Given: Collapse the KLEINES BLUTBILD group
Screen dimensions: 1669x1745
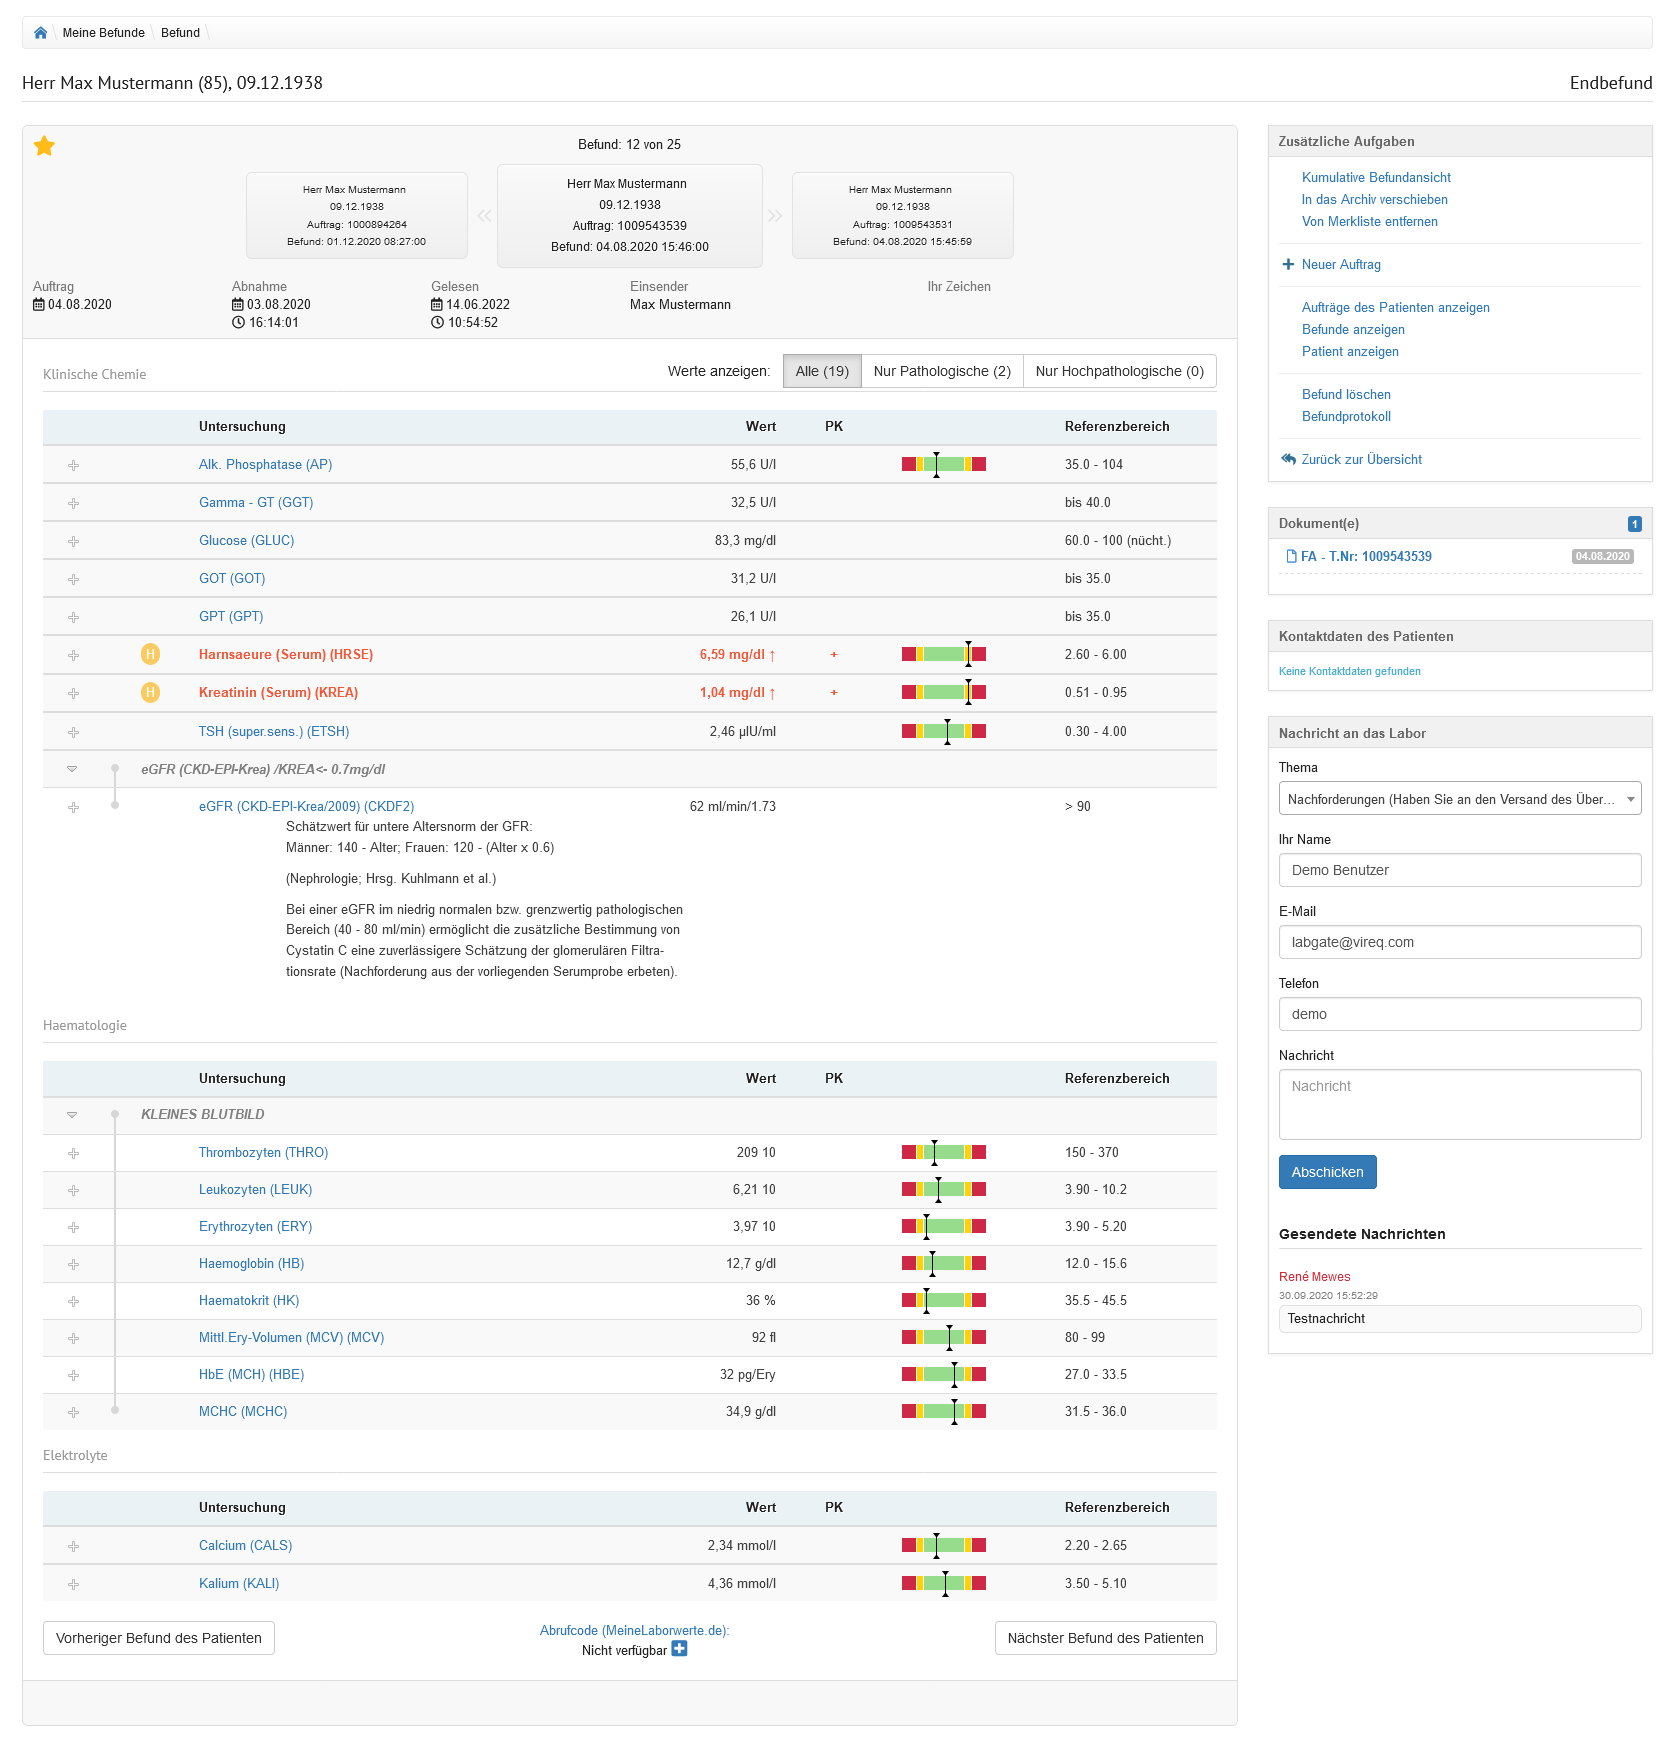Looking at the screenshot, I should click(x=72, y=1114).
